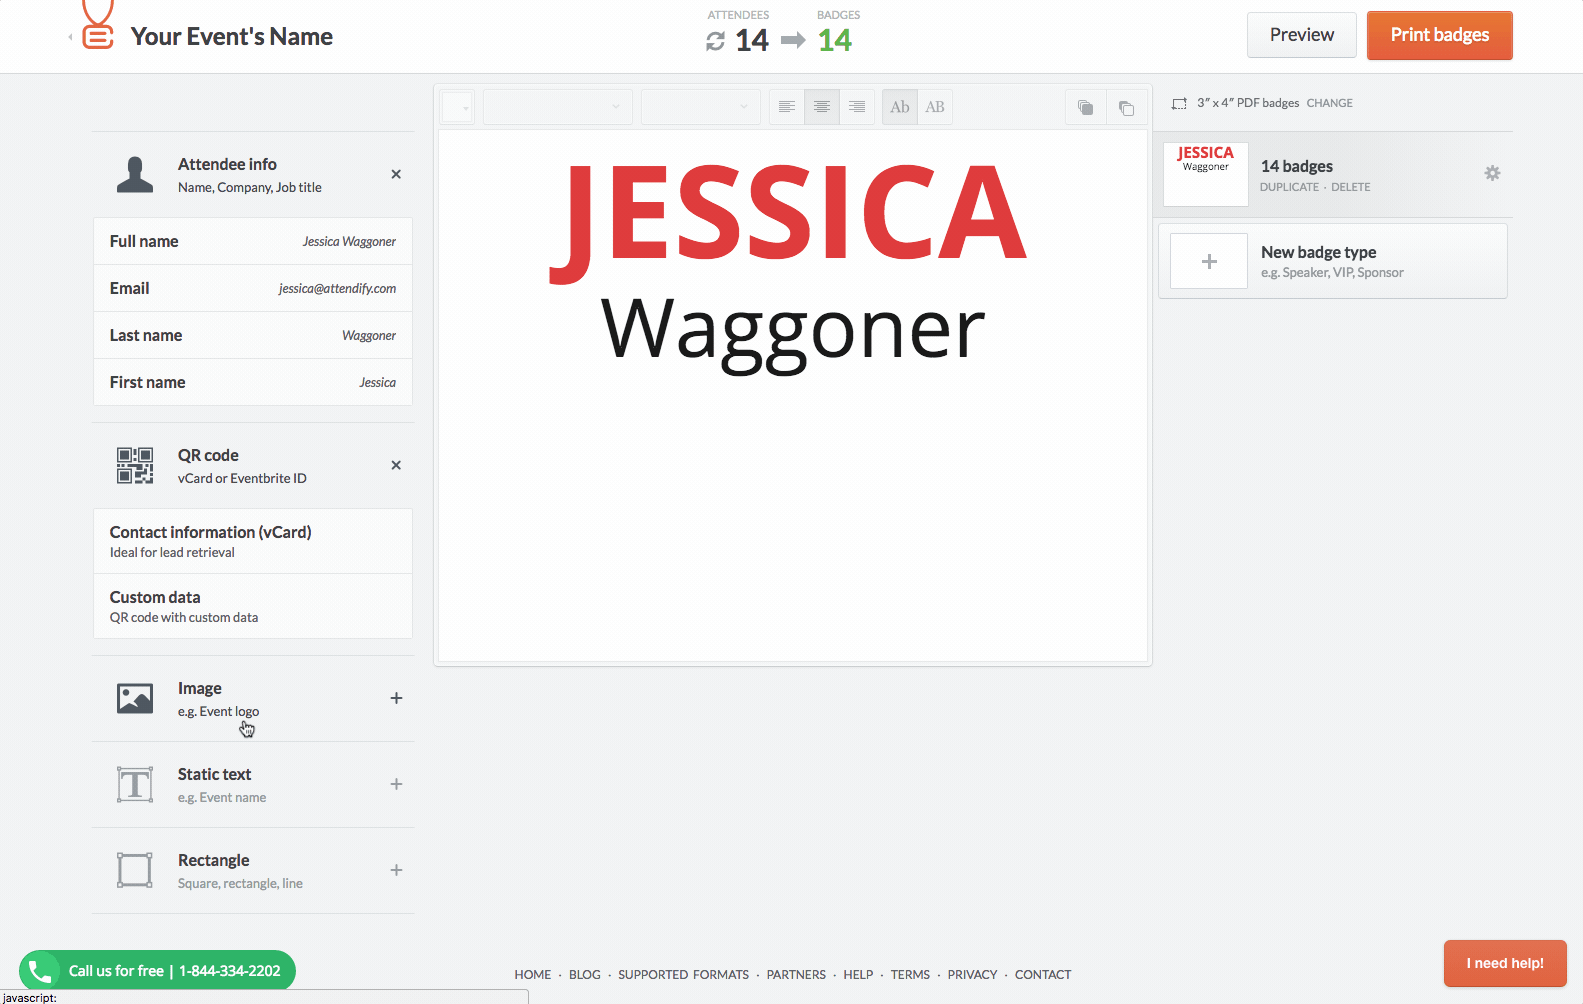Click the green badges count 14
Viewport: 1583px width, 1004px height.
(x=835, y=41)
